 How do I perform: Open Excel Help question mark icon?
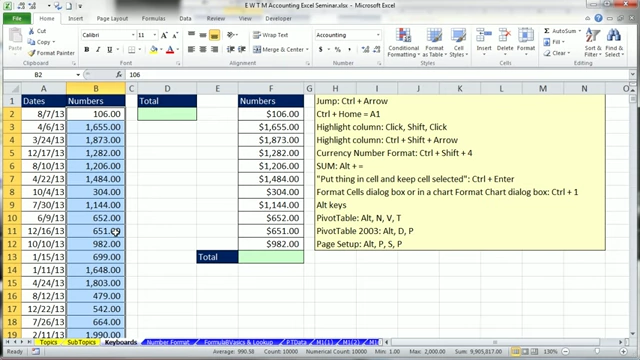(x=598, y=18)
